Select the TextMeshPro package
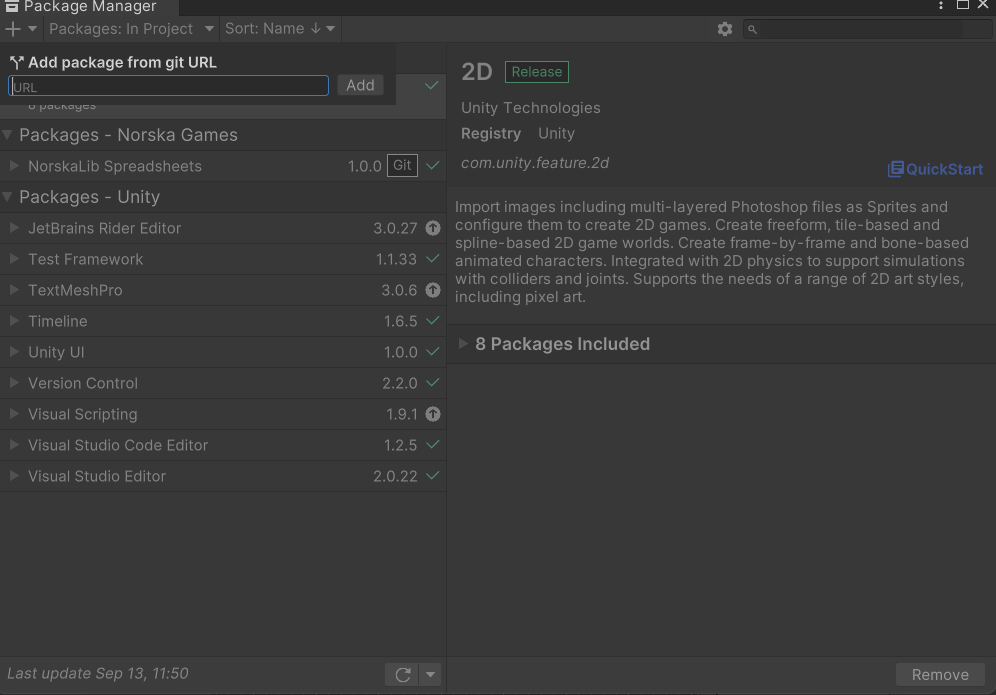This screenshot has width=996, height=695. [223, 290]
